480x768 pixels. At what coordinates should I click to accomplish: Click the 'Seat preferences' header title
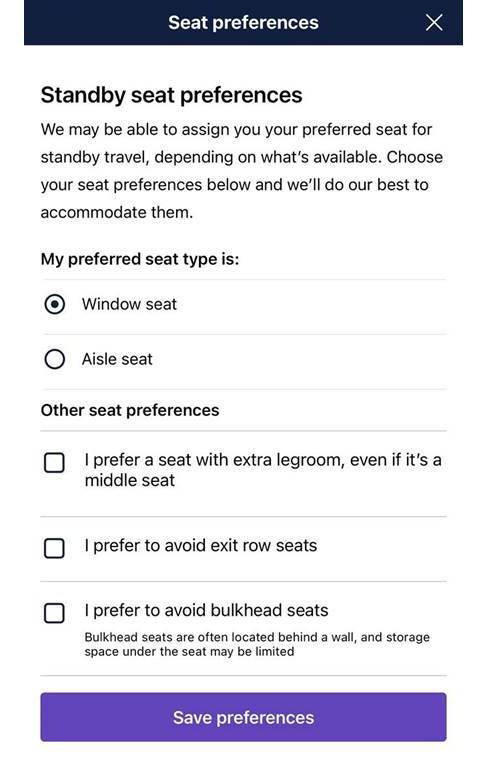243,23
